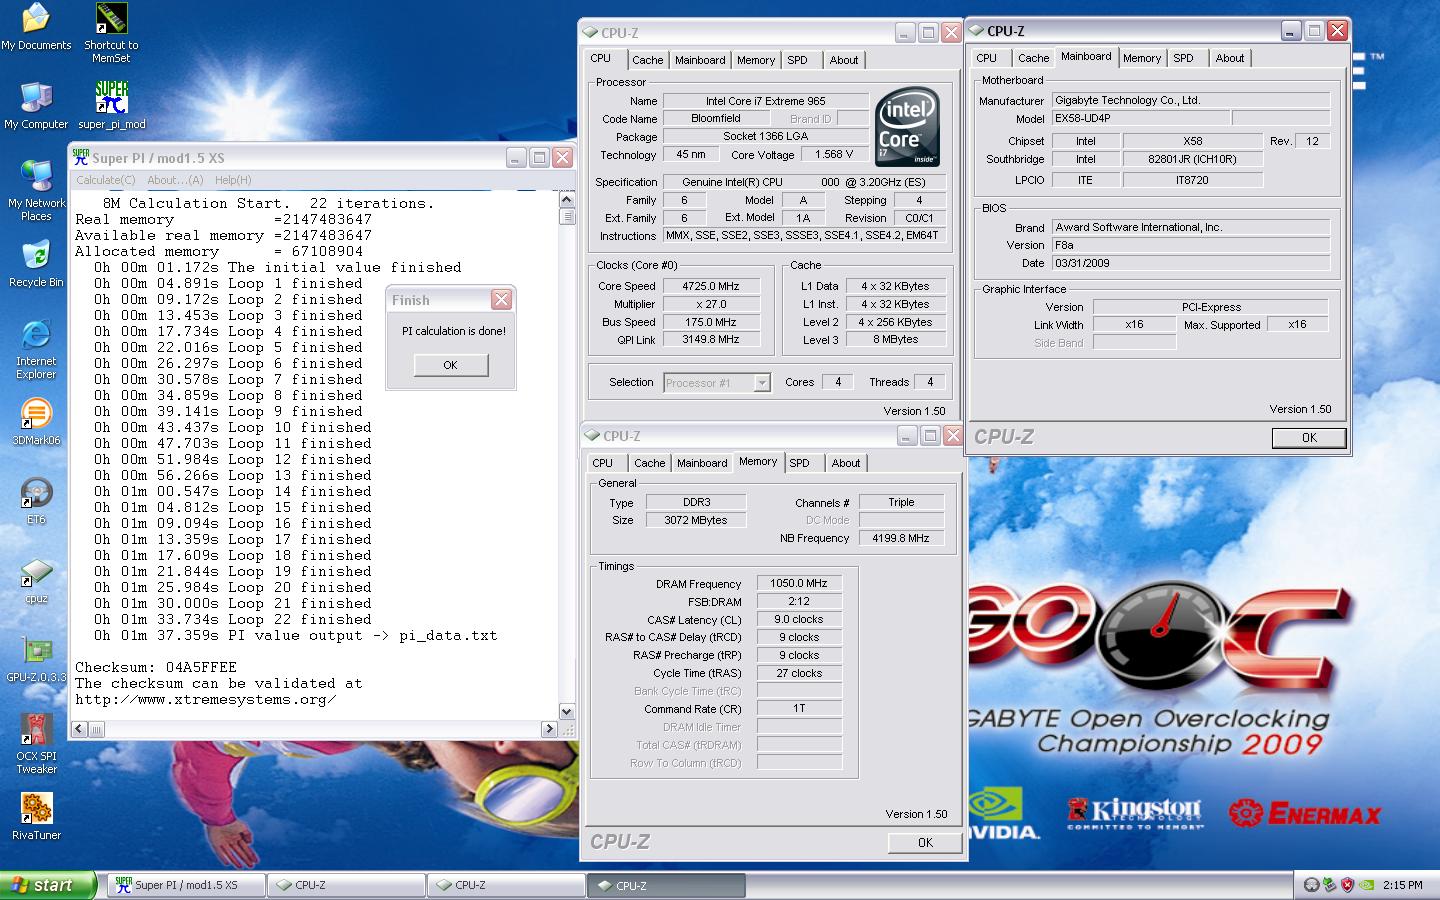Launch RivaTuner desktop icon
The height and width of the screenshot is (900, 1440).
36,817
